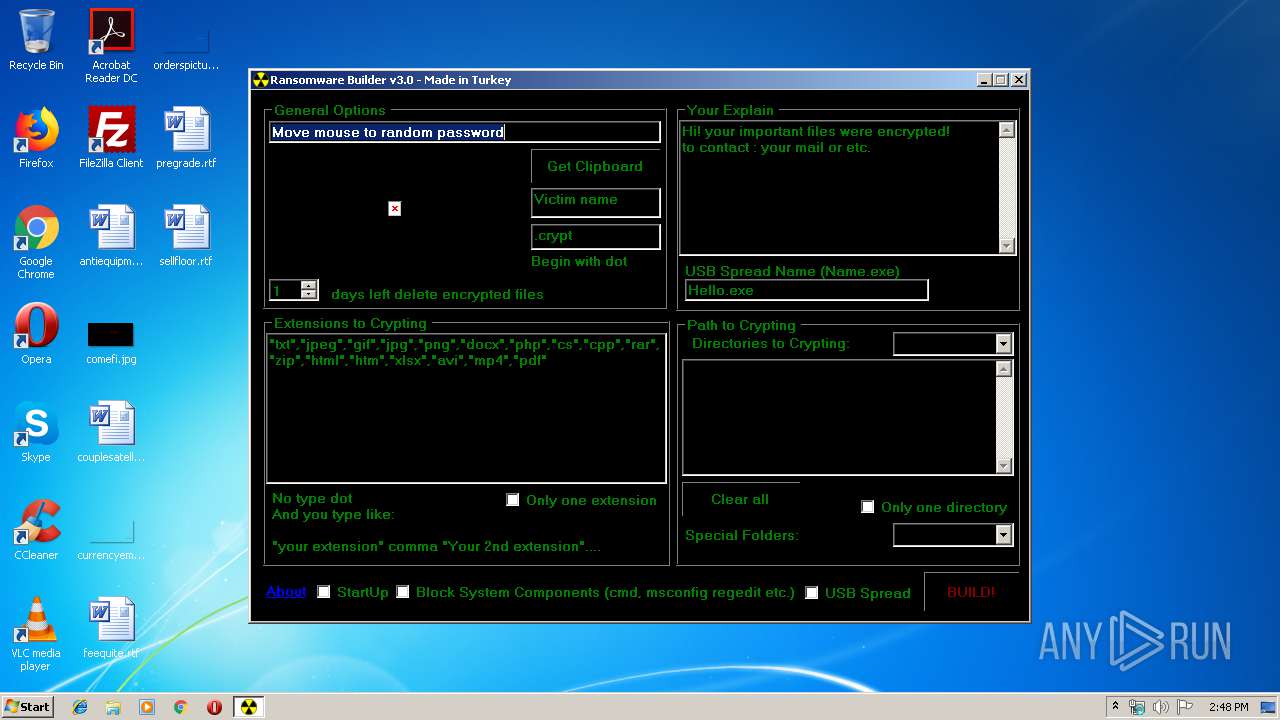The width and height of the screenshot is (1280, 720).
Task: Click the network tray icon
Action: (x=1137, y=707)
